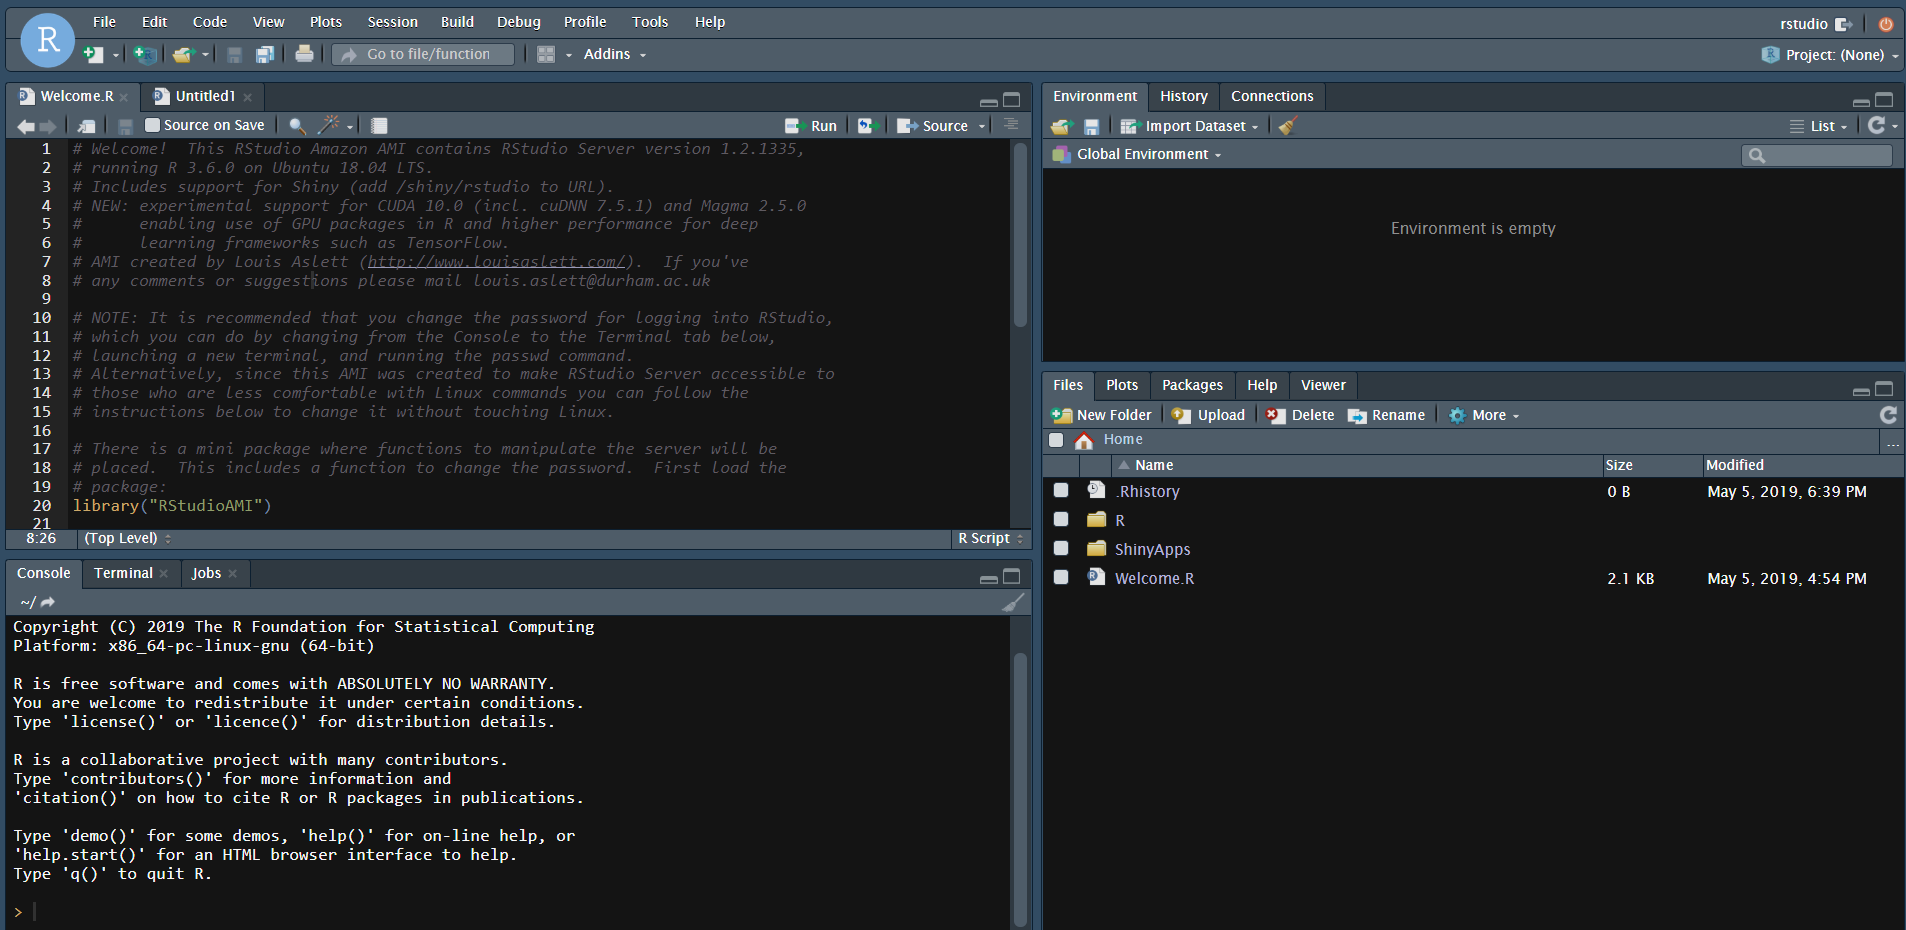Clear the console with the broom icon
This screenshot has width=1906, height=930.
pyautogui.click(x=1013, y=602)
